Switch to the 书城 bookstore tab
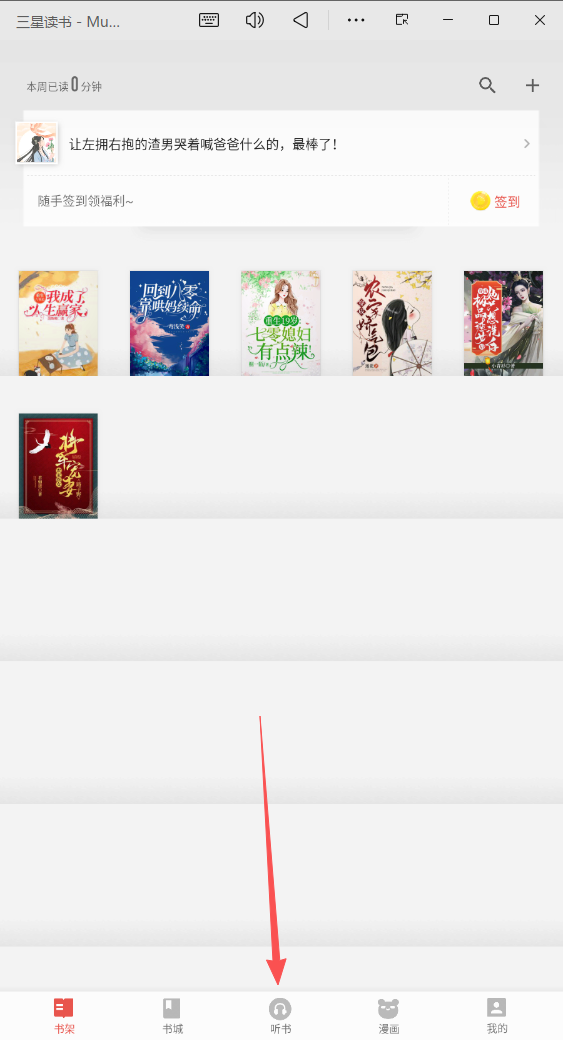The height and width of the screenshot is (1040, 563). click(x=172, y=1016)
